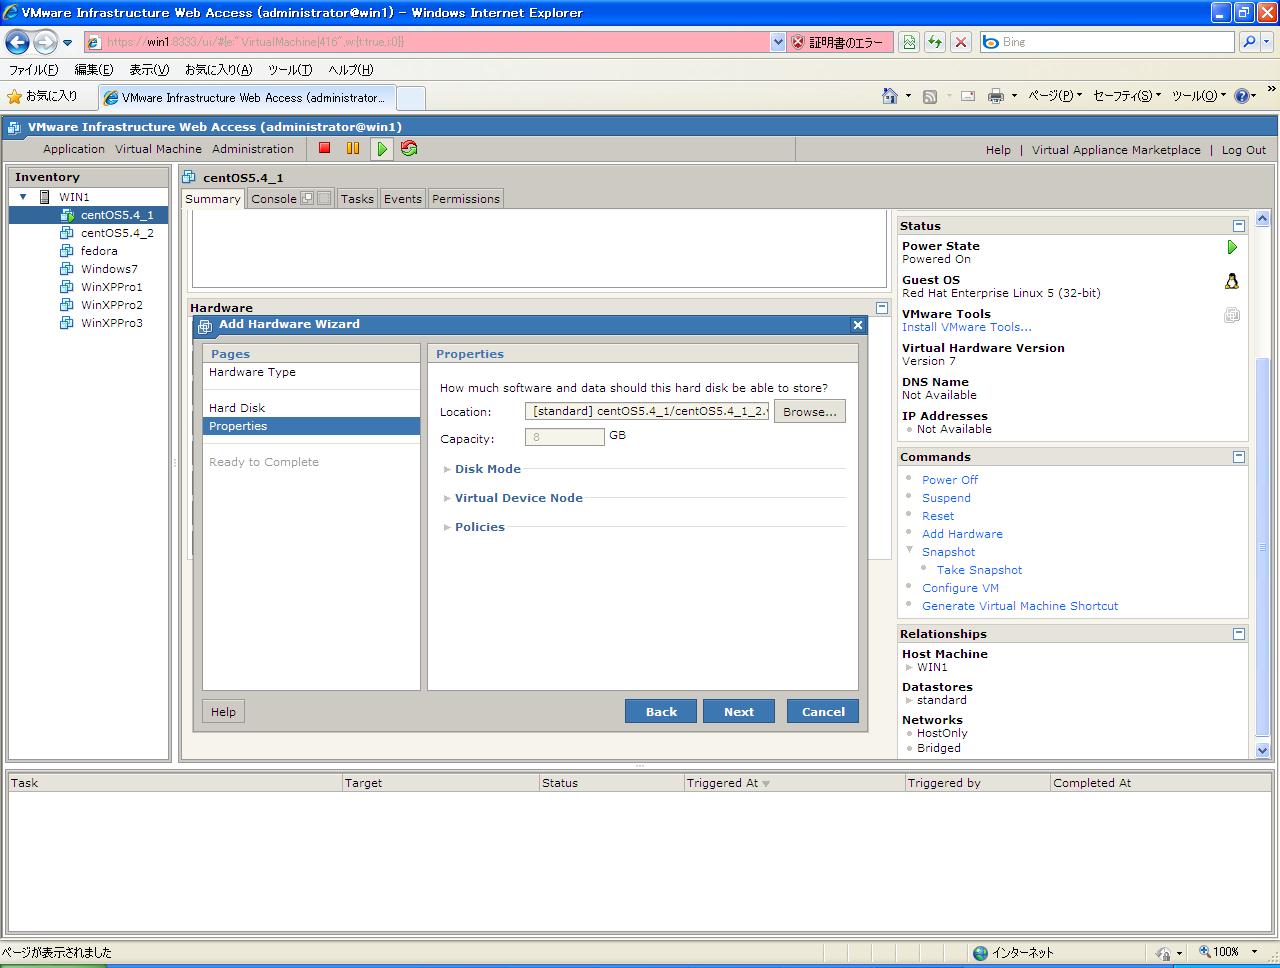Click the green Power On toolbar icon
Viewport: 1280px width, 968px height.
point(382,148)
